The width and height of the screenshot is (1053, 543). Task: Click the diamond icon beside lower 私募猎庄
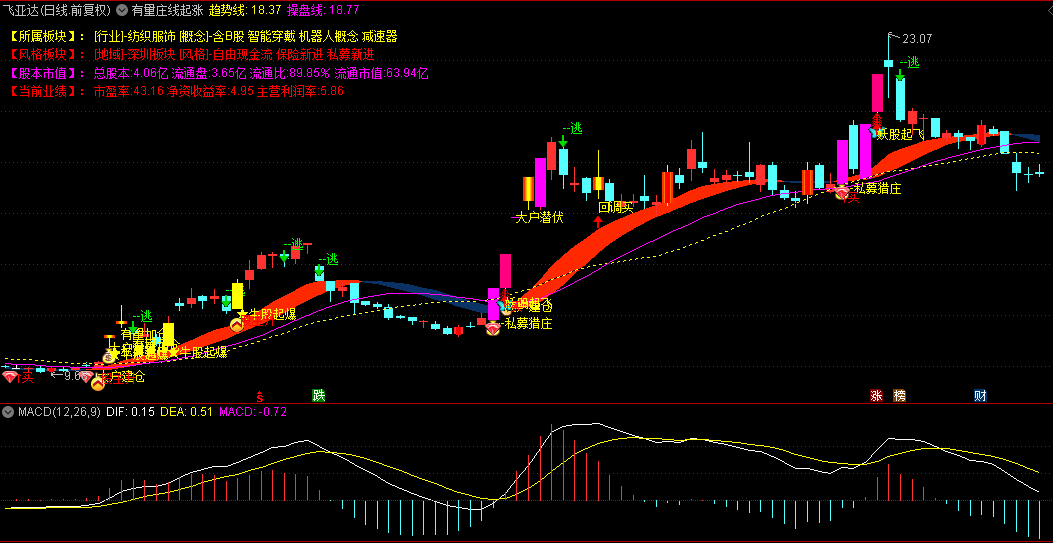(x=493, y=329)
